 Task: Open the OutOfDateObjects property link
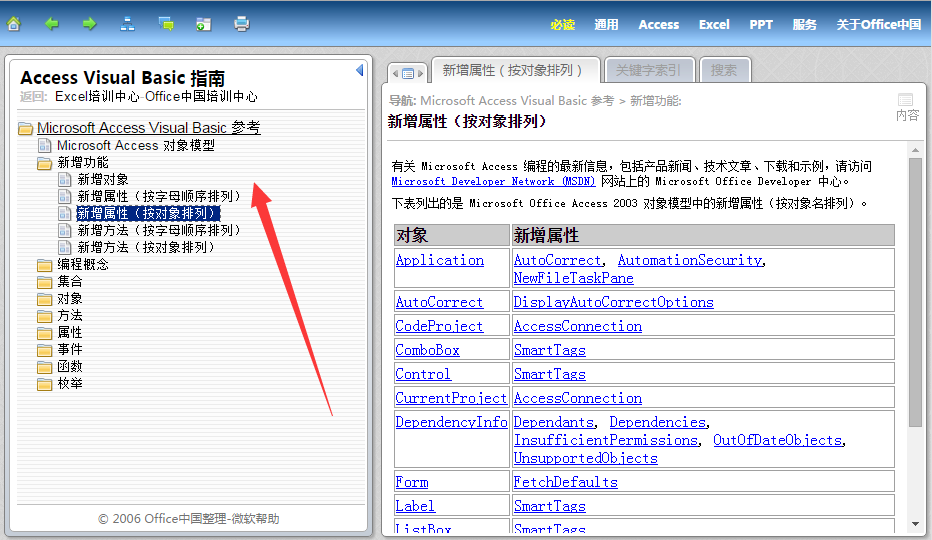777,440
